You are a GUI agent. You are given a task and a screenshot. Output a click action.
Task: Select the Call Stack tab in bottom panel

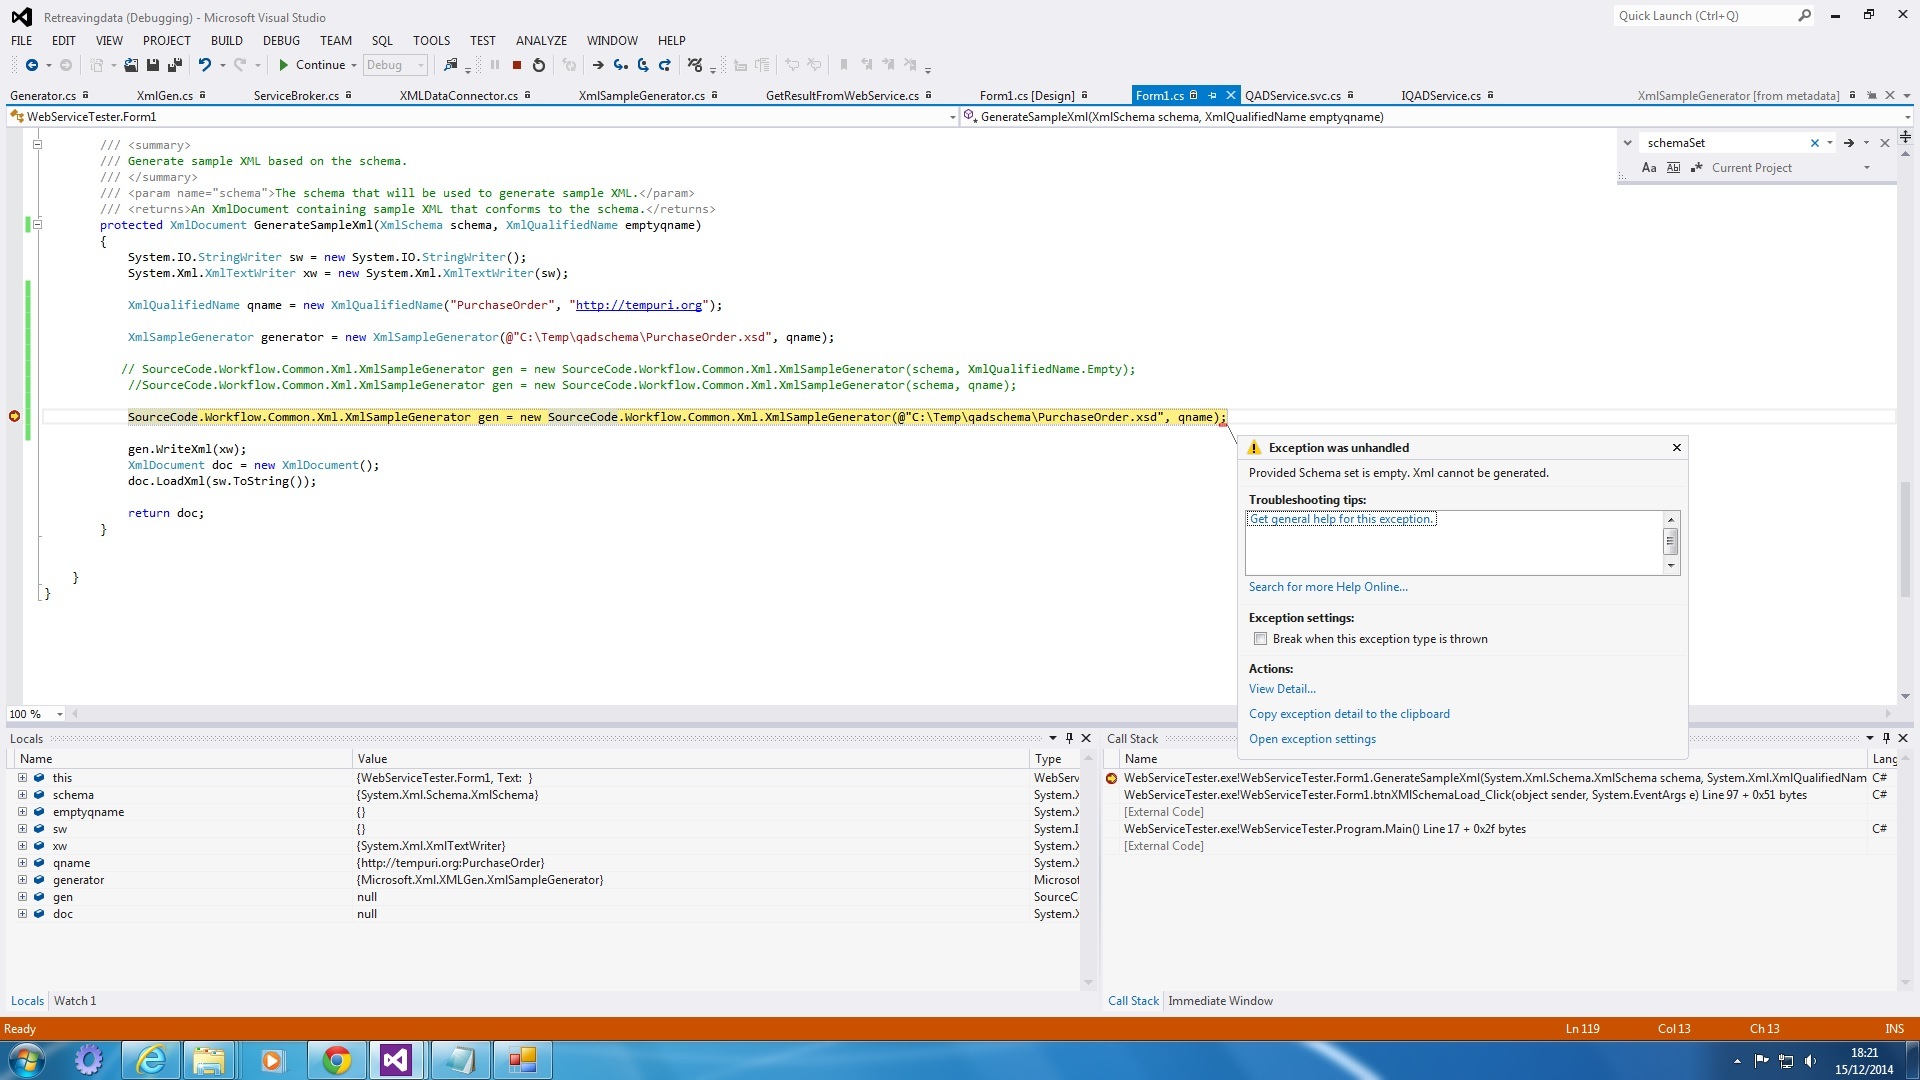click(x=1133, y=1000)
